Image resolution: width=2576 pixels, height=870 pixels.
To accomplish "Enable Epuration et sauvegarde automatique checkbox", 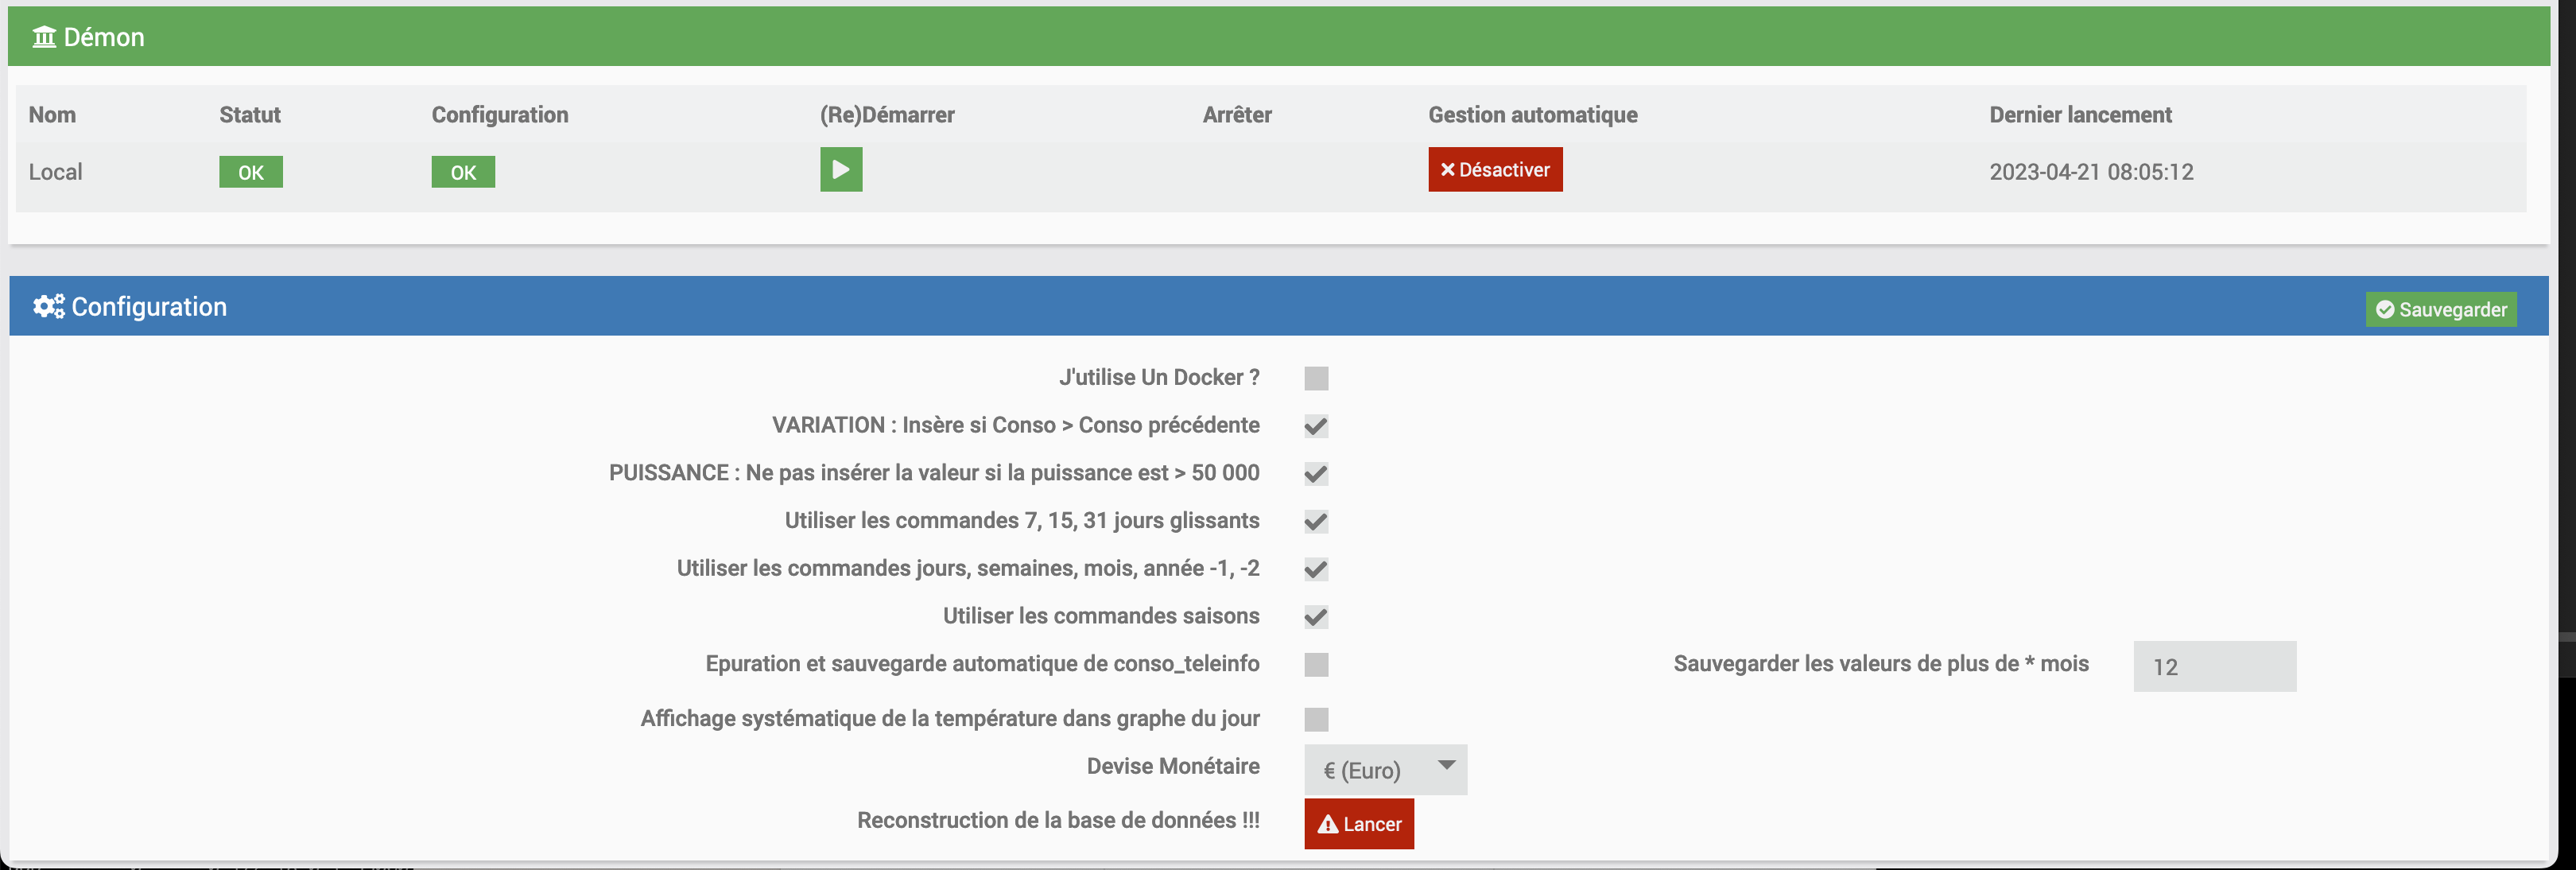I will pos(1316,665).
